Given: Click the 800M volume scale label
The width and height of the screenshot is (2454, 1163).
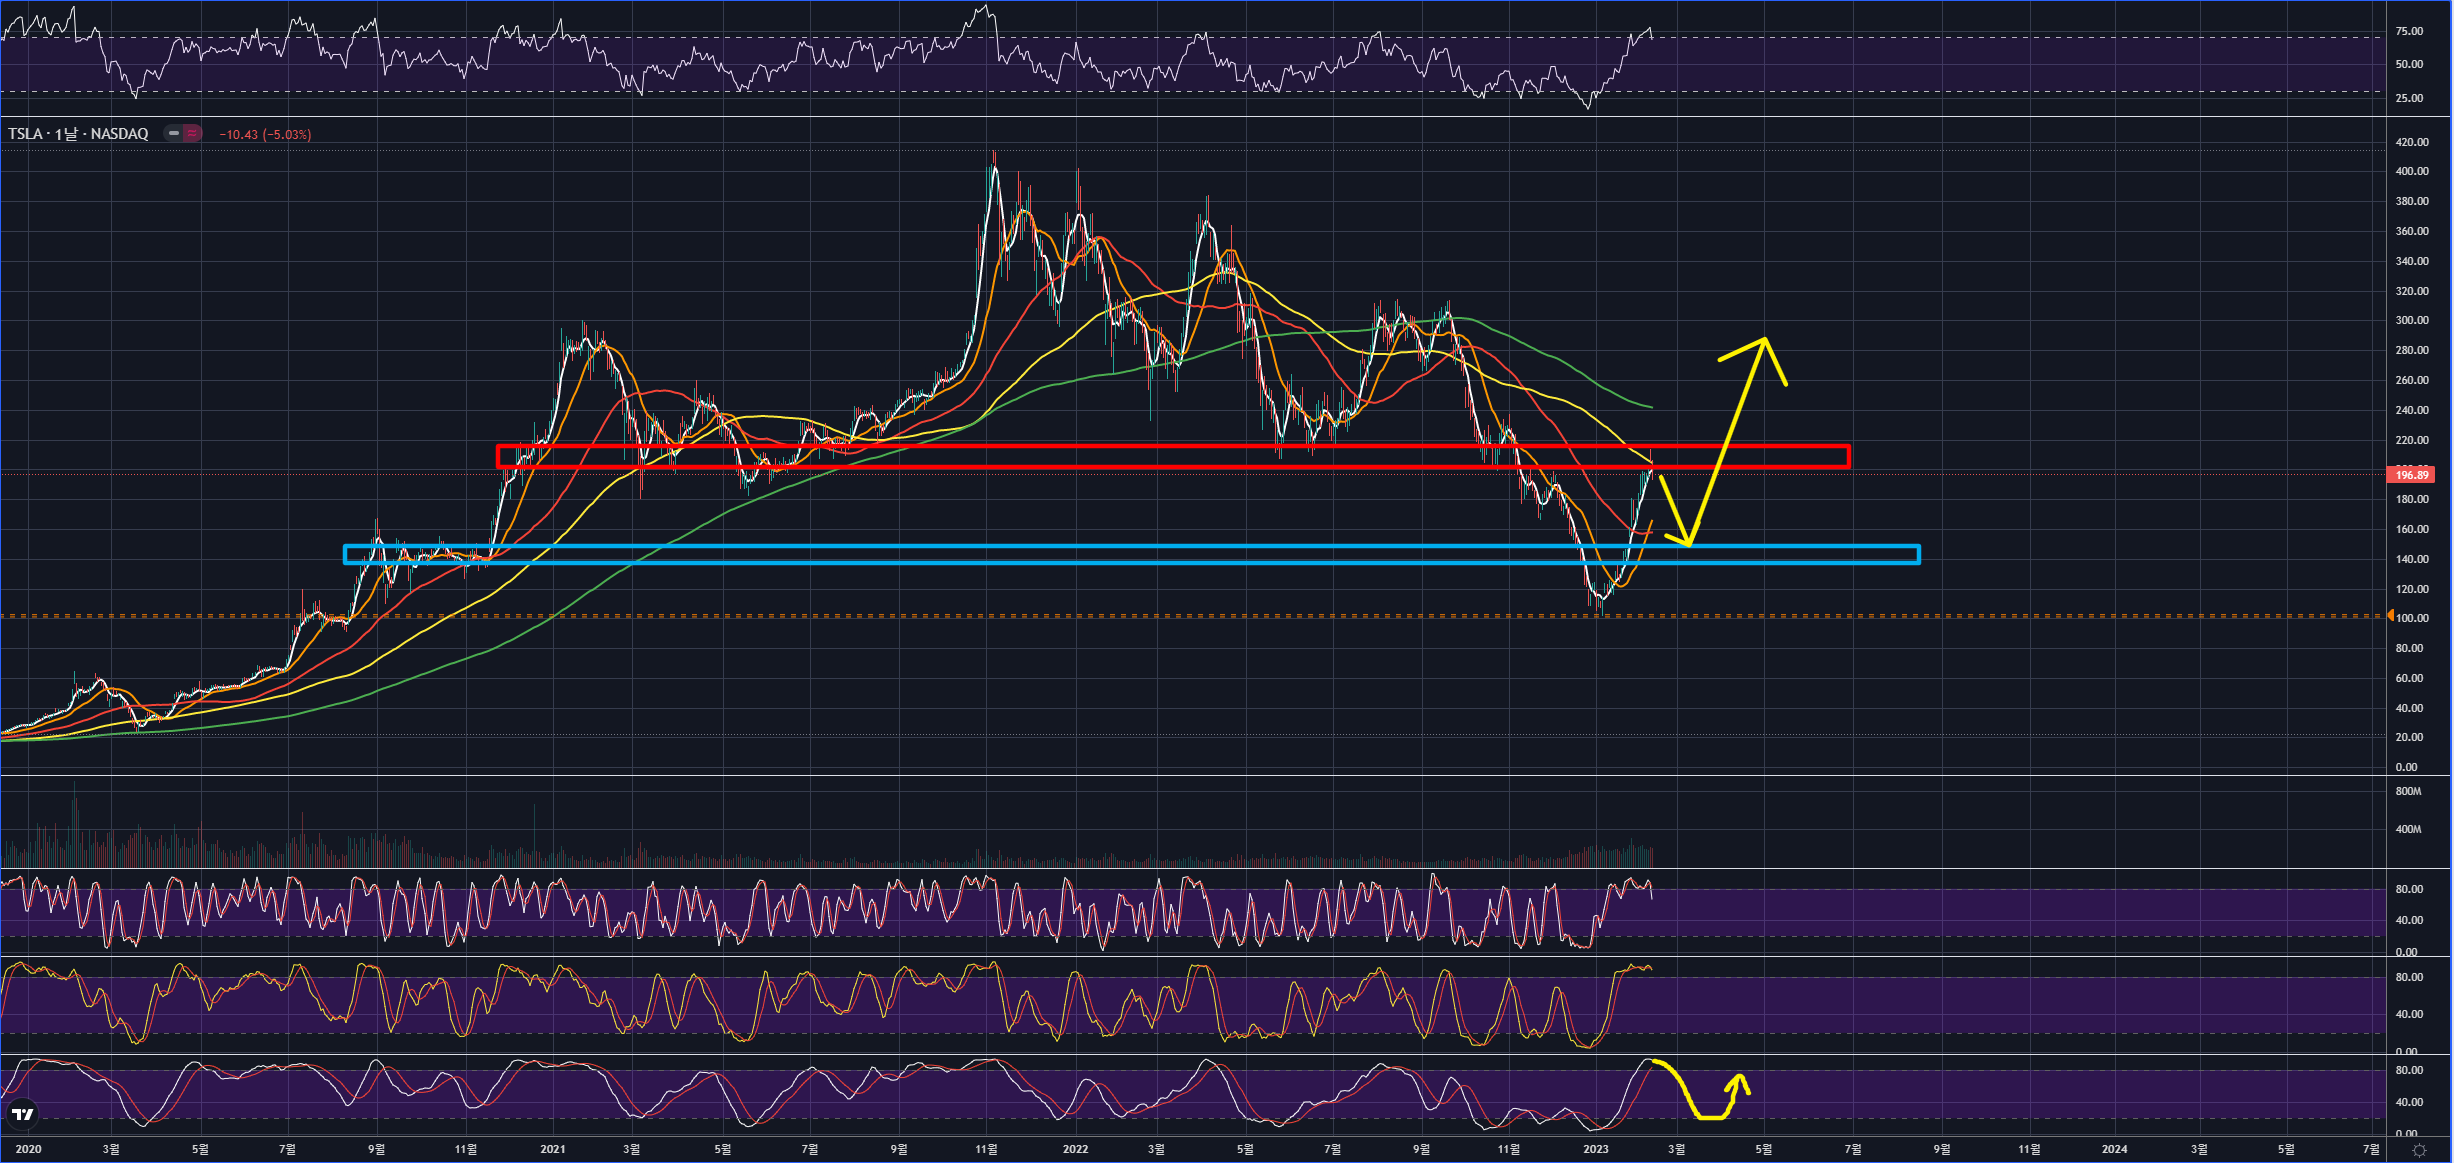Looking at the screenshot, I should click(2408, 791).
